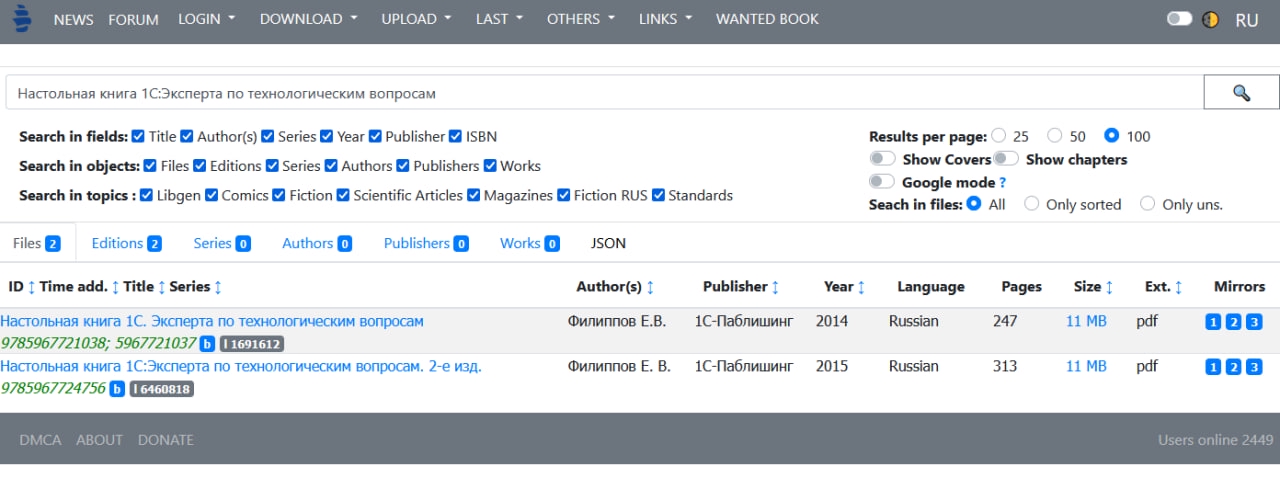Select Only sorted files option
1280x478 pixels.
(x=1031, y=204)
